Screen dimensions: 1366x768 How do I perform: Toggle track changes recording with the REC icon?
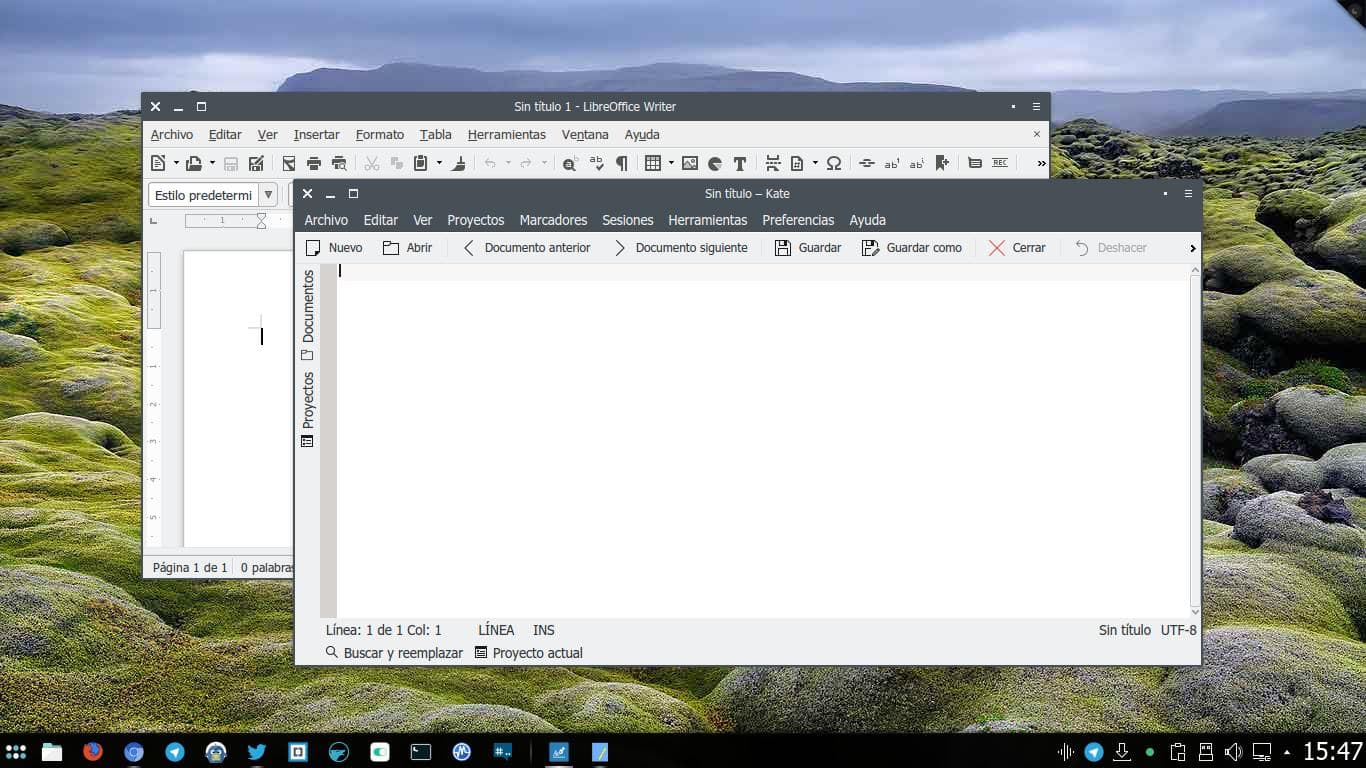point(999,163)
